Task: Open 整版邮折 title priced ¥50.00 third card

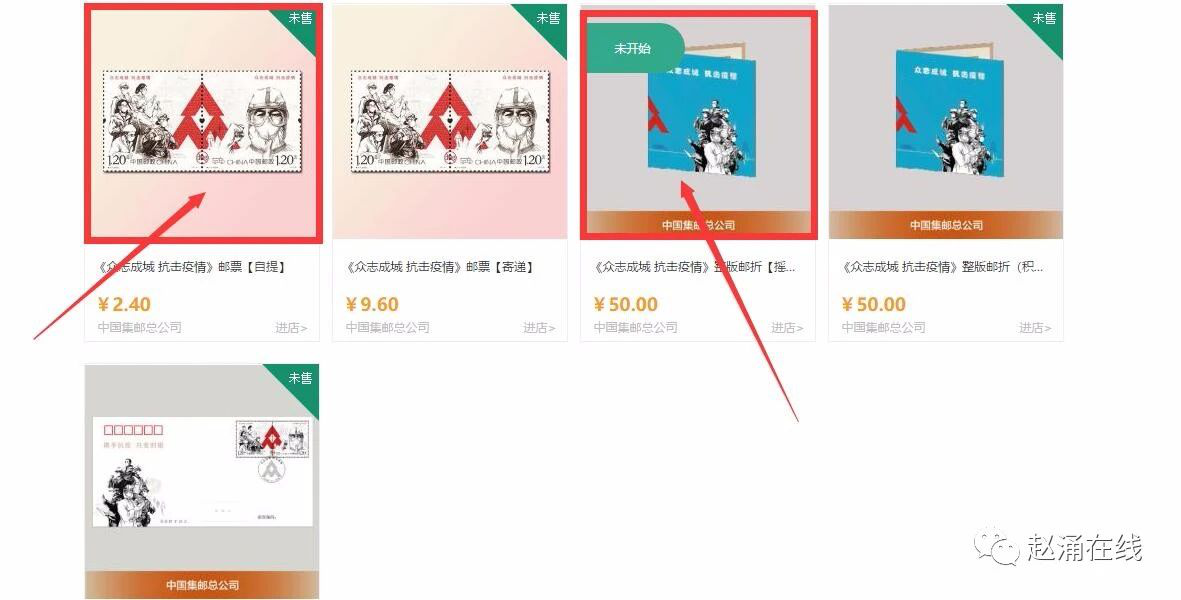Action: pos(694,267)
